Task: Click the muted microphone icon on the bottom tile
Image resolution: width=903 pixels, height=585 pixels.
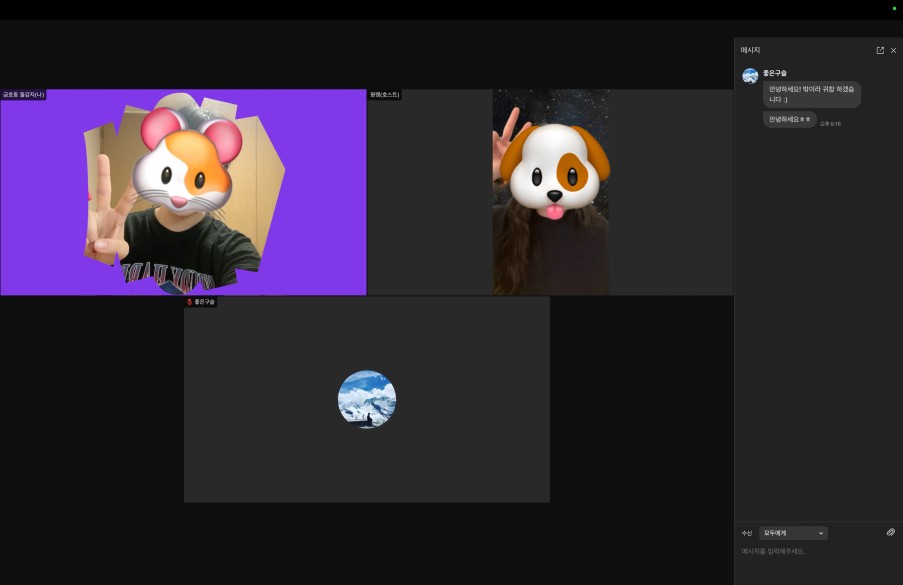Action: [189, 302]
